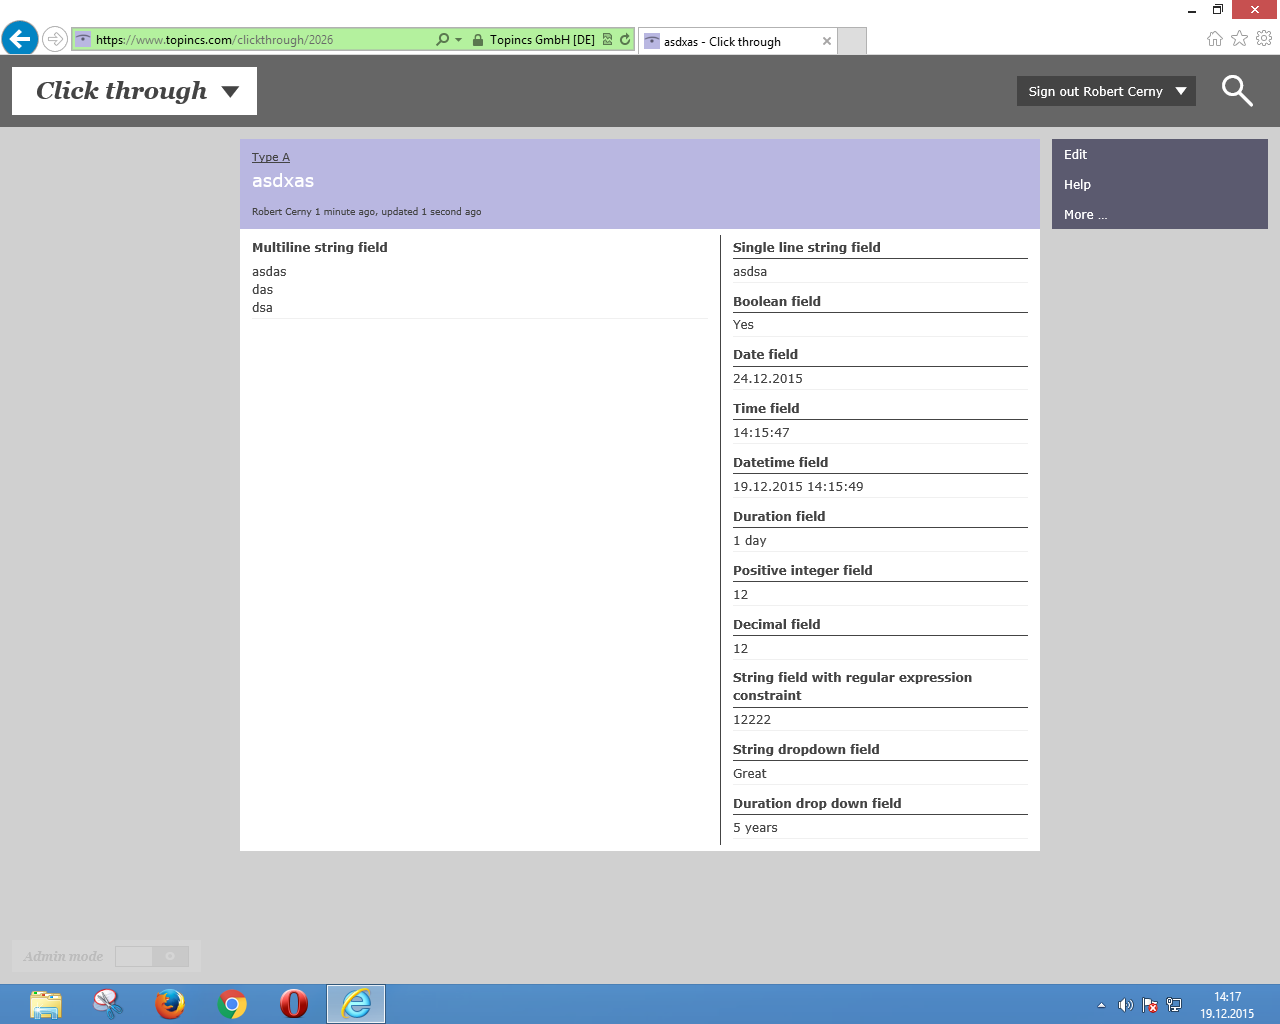1280x1024 pixels.
Task: Launch Chrome from the taskbar
Action: [232, 1003]
